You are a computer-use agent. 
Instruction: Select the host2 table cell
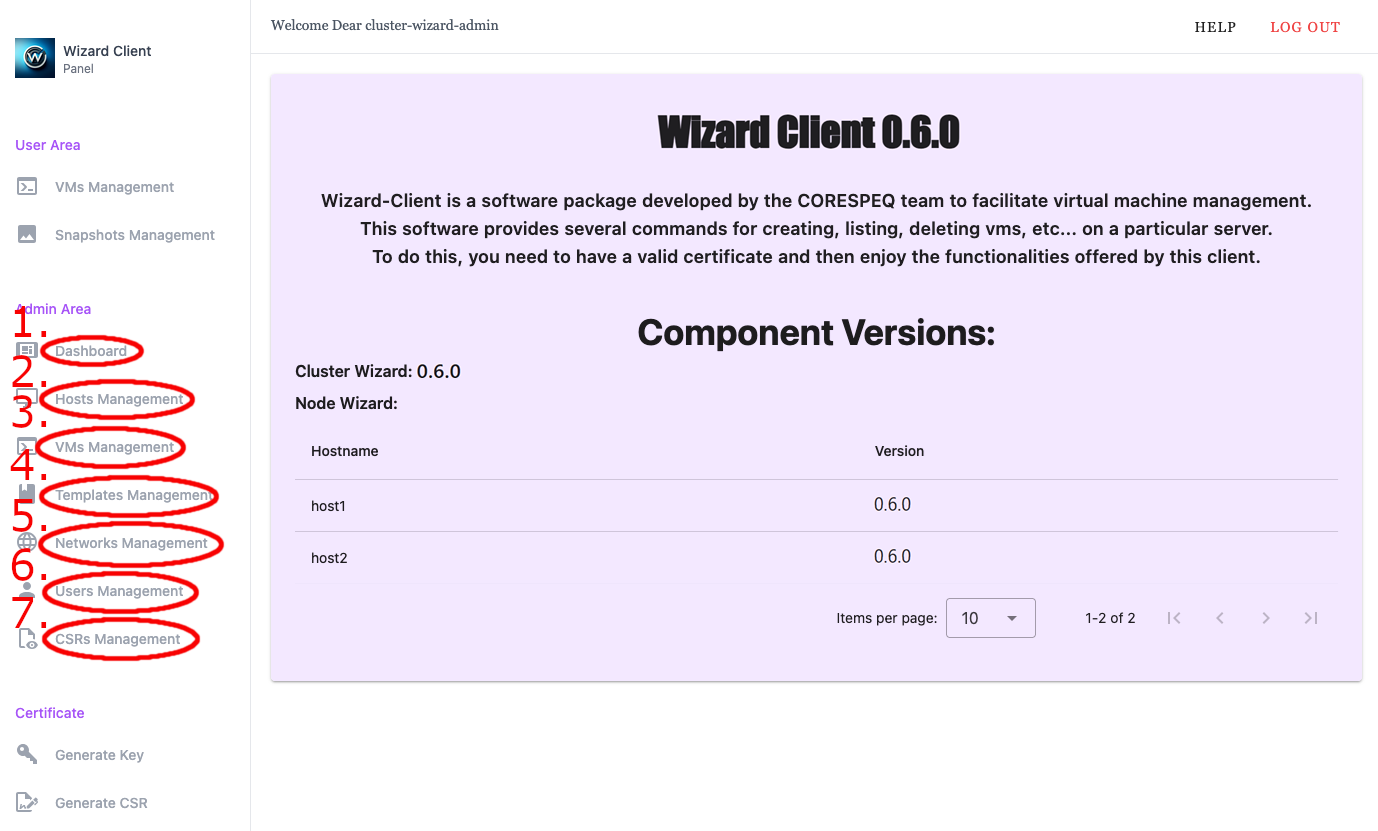329,558
